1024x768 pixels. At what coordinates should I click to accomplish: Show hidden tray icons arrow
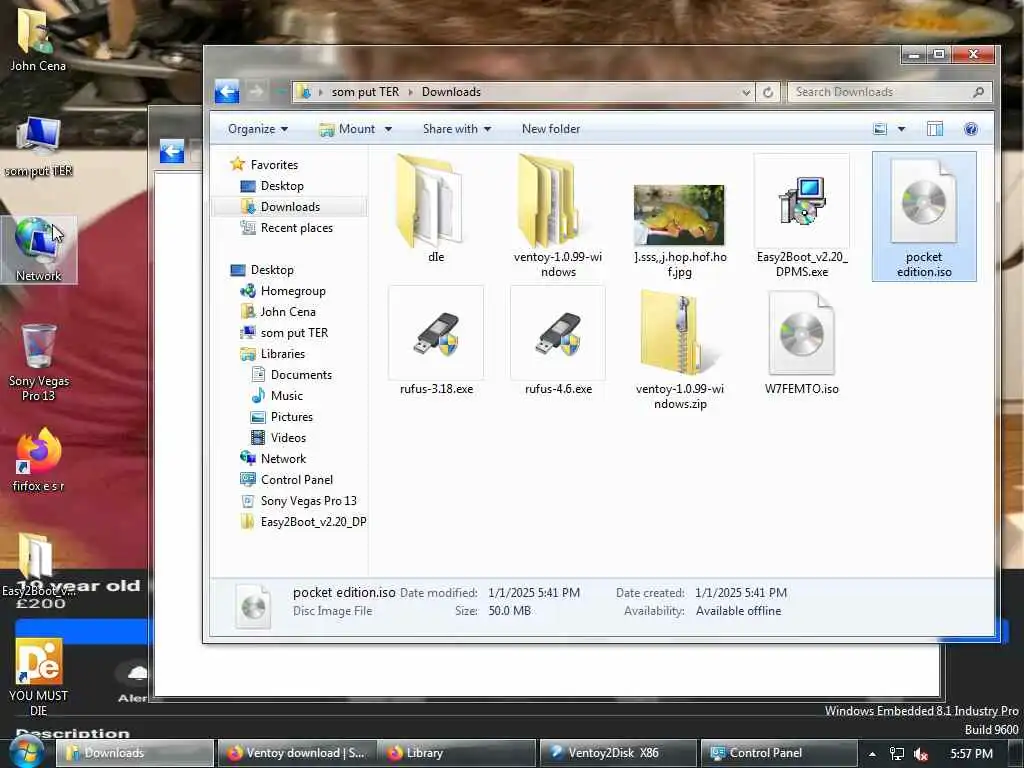[872, 754]
